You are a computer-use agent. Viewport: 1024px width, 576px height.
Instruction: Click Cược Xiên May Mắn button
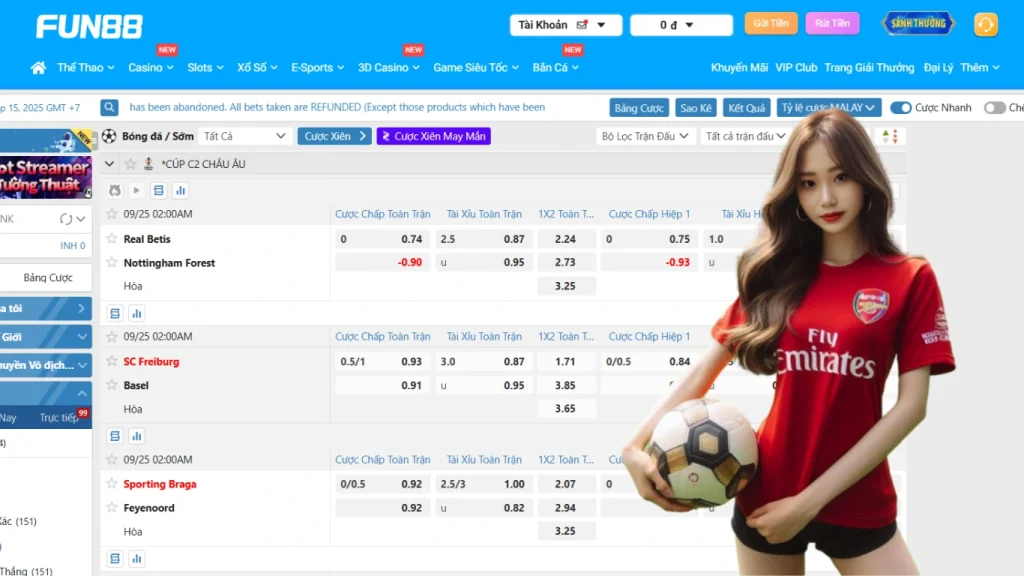tap(434, 136)
